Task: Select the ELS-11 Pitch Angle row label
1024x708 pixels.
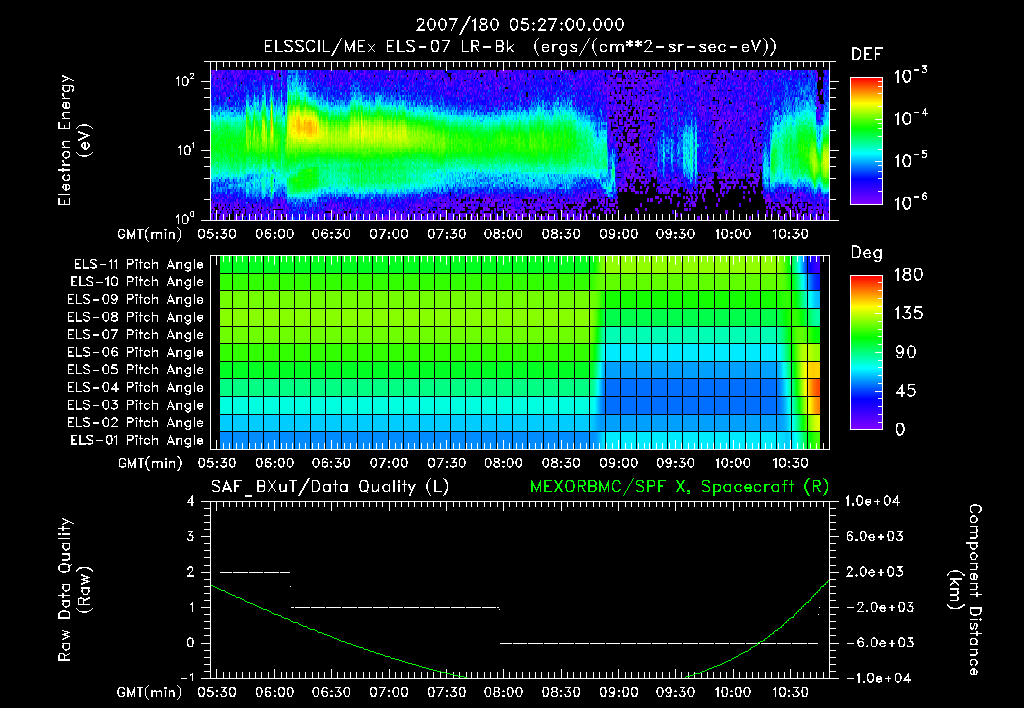Action: pyautogui.click(x=138, y=265)
